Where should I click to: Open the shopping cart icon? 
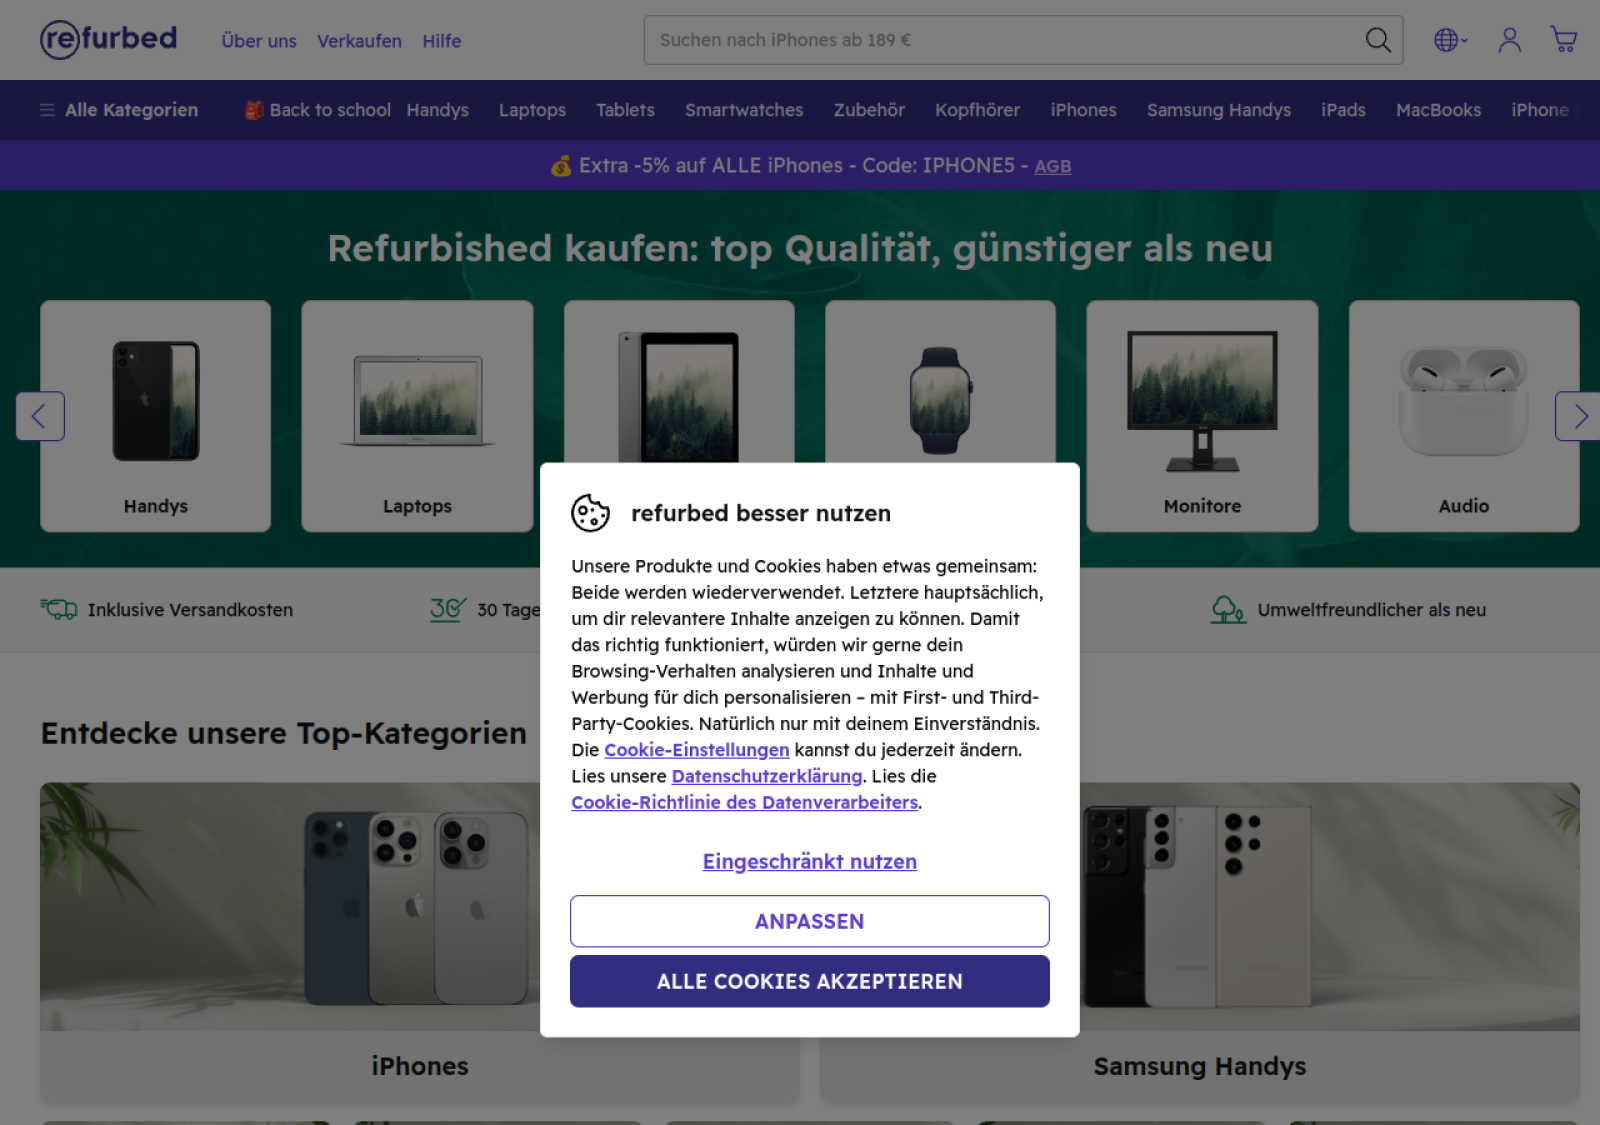pos(1563,40)
